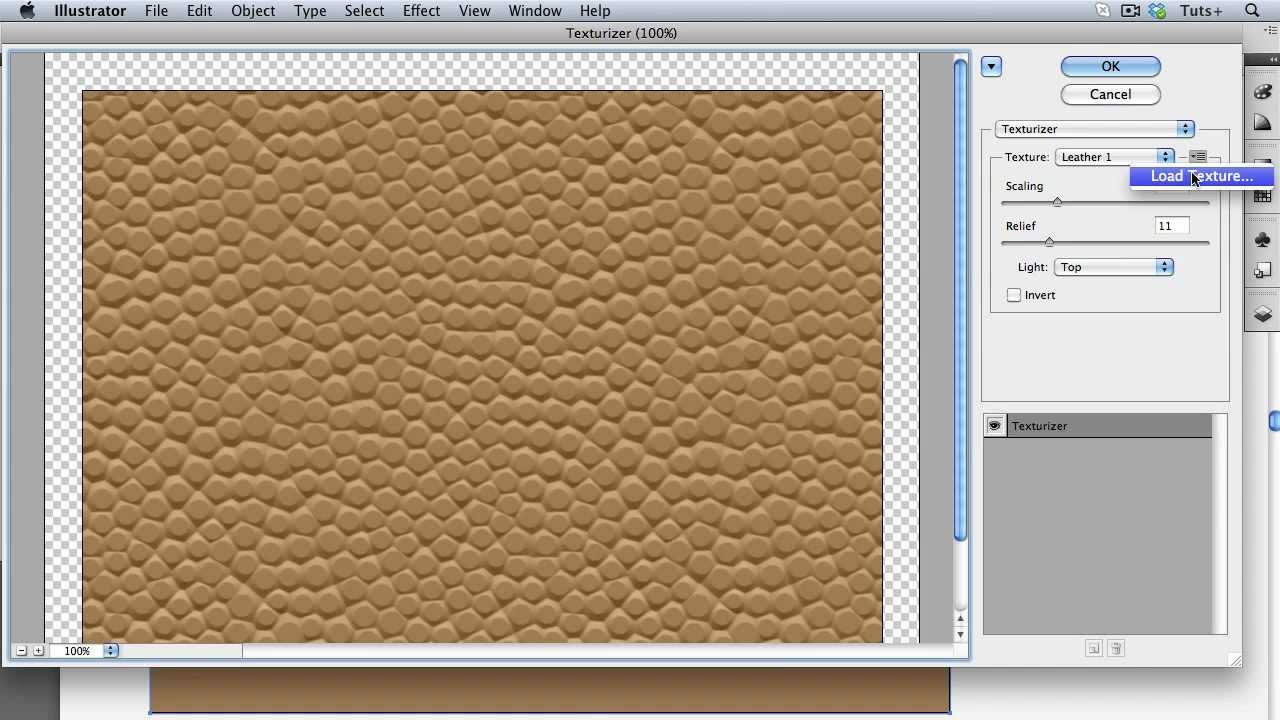Open the Color Guide panel icon
Screen dimensions: 1280x720
[1263, 123]
